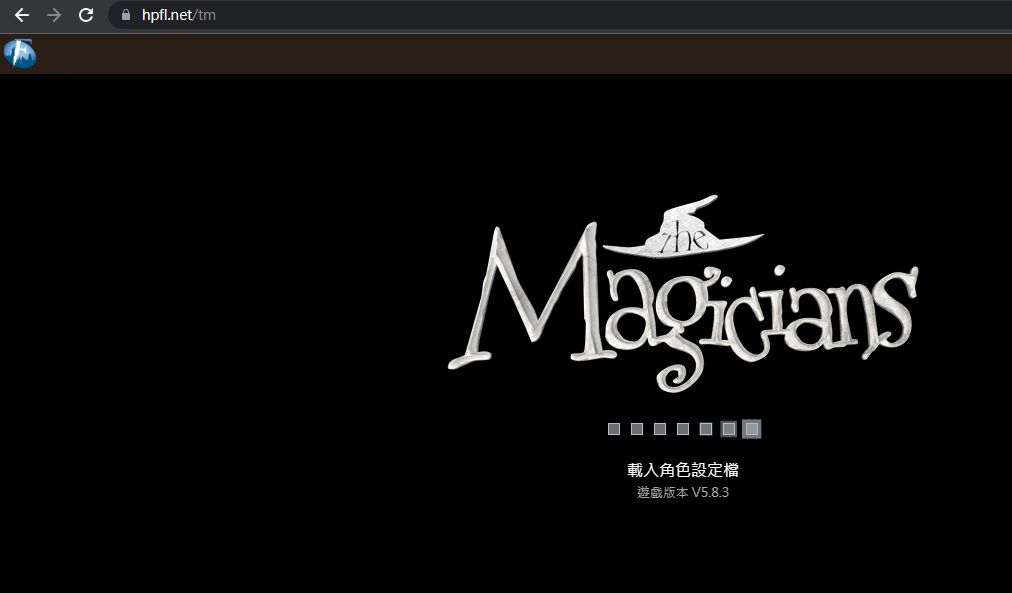View site info via the padlock icon

pos(126,15)
